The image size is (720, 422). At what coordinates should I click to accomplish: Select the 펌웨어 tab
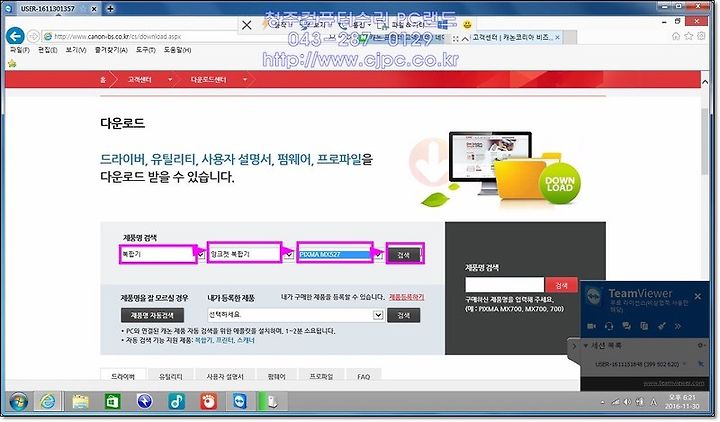point(276,376)
